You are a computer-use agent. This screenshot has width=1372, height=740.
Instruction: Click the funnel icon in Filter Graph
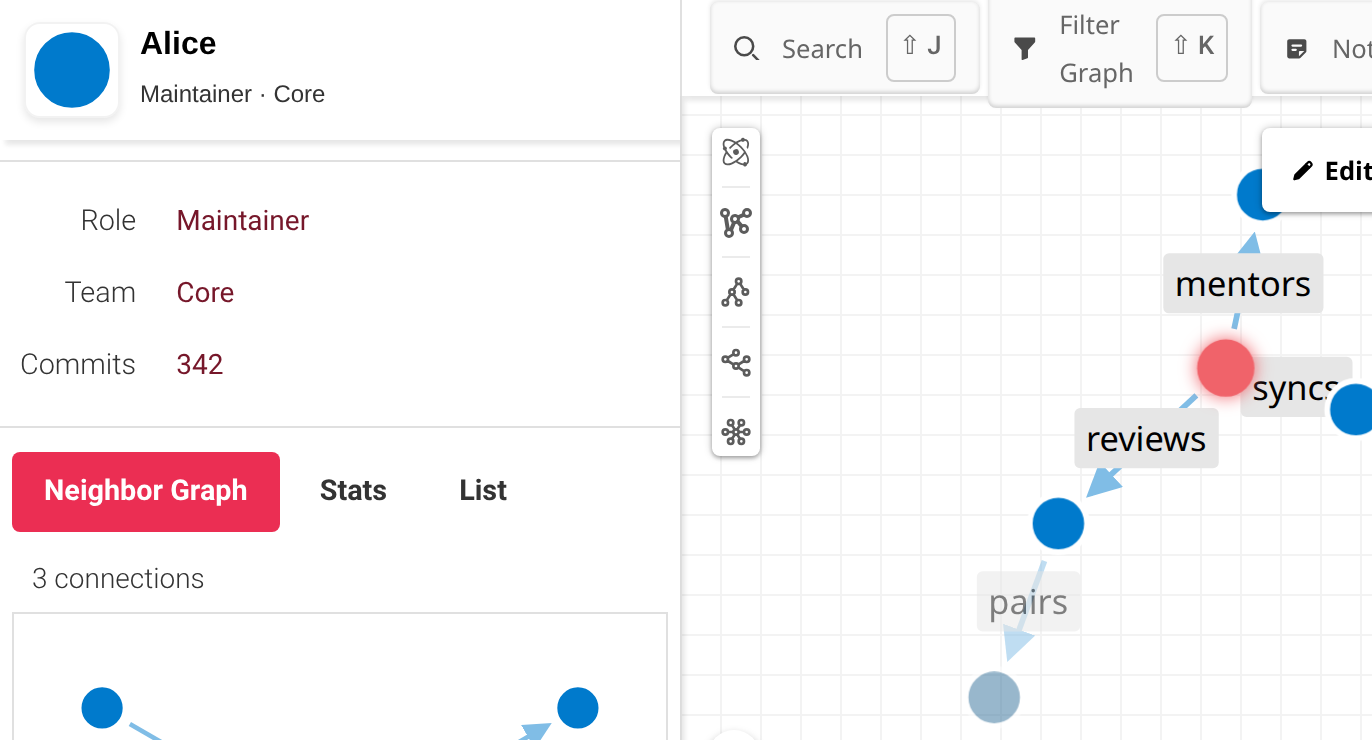(x=1025, y=48)
